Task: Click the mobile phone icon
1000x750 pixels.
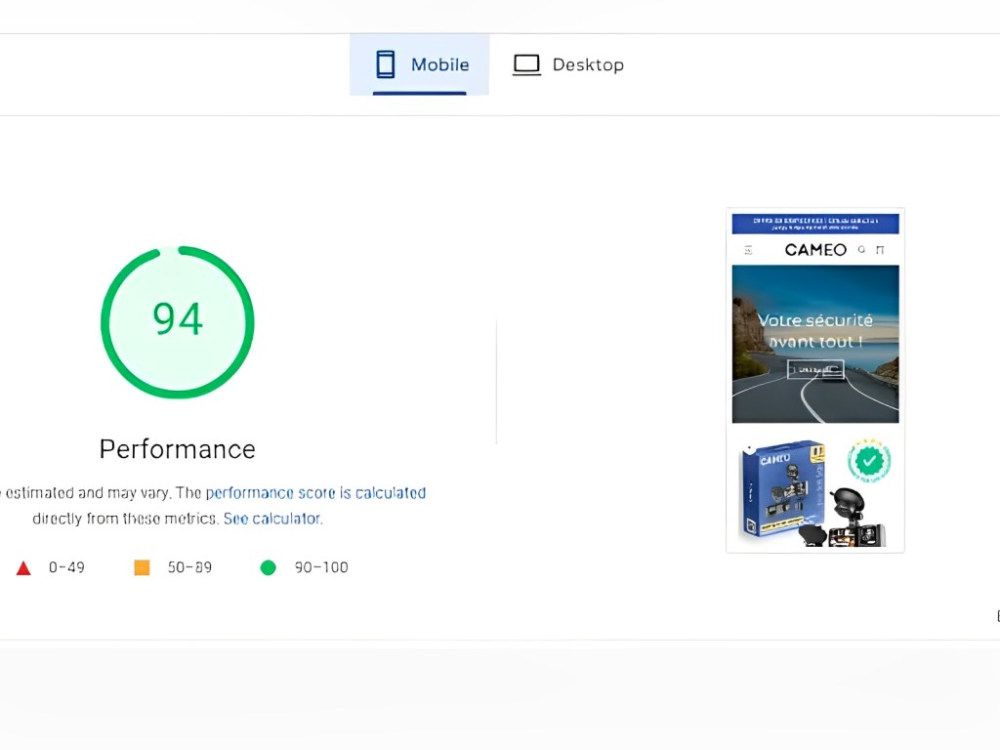Action: tap(385, 64)
